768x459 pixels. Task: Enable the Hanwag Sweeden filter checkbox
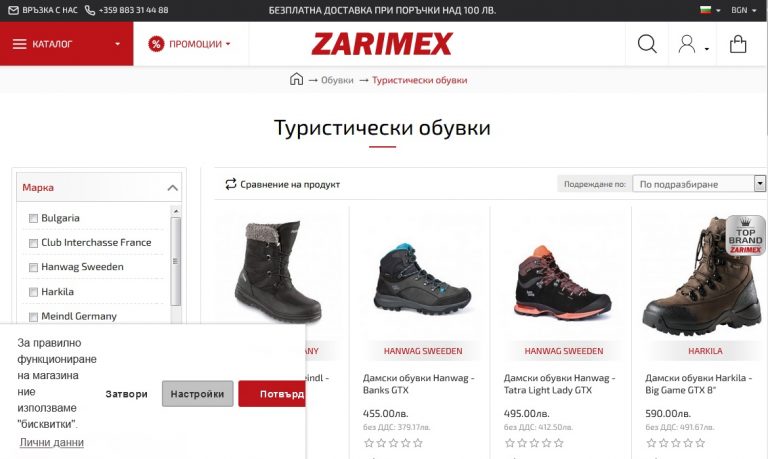tap(33, 267)
